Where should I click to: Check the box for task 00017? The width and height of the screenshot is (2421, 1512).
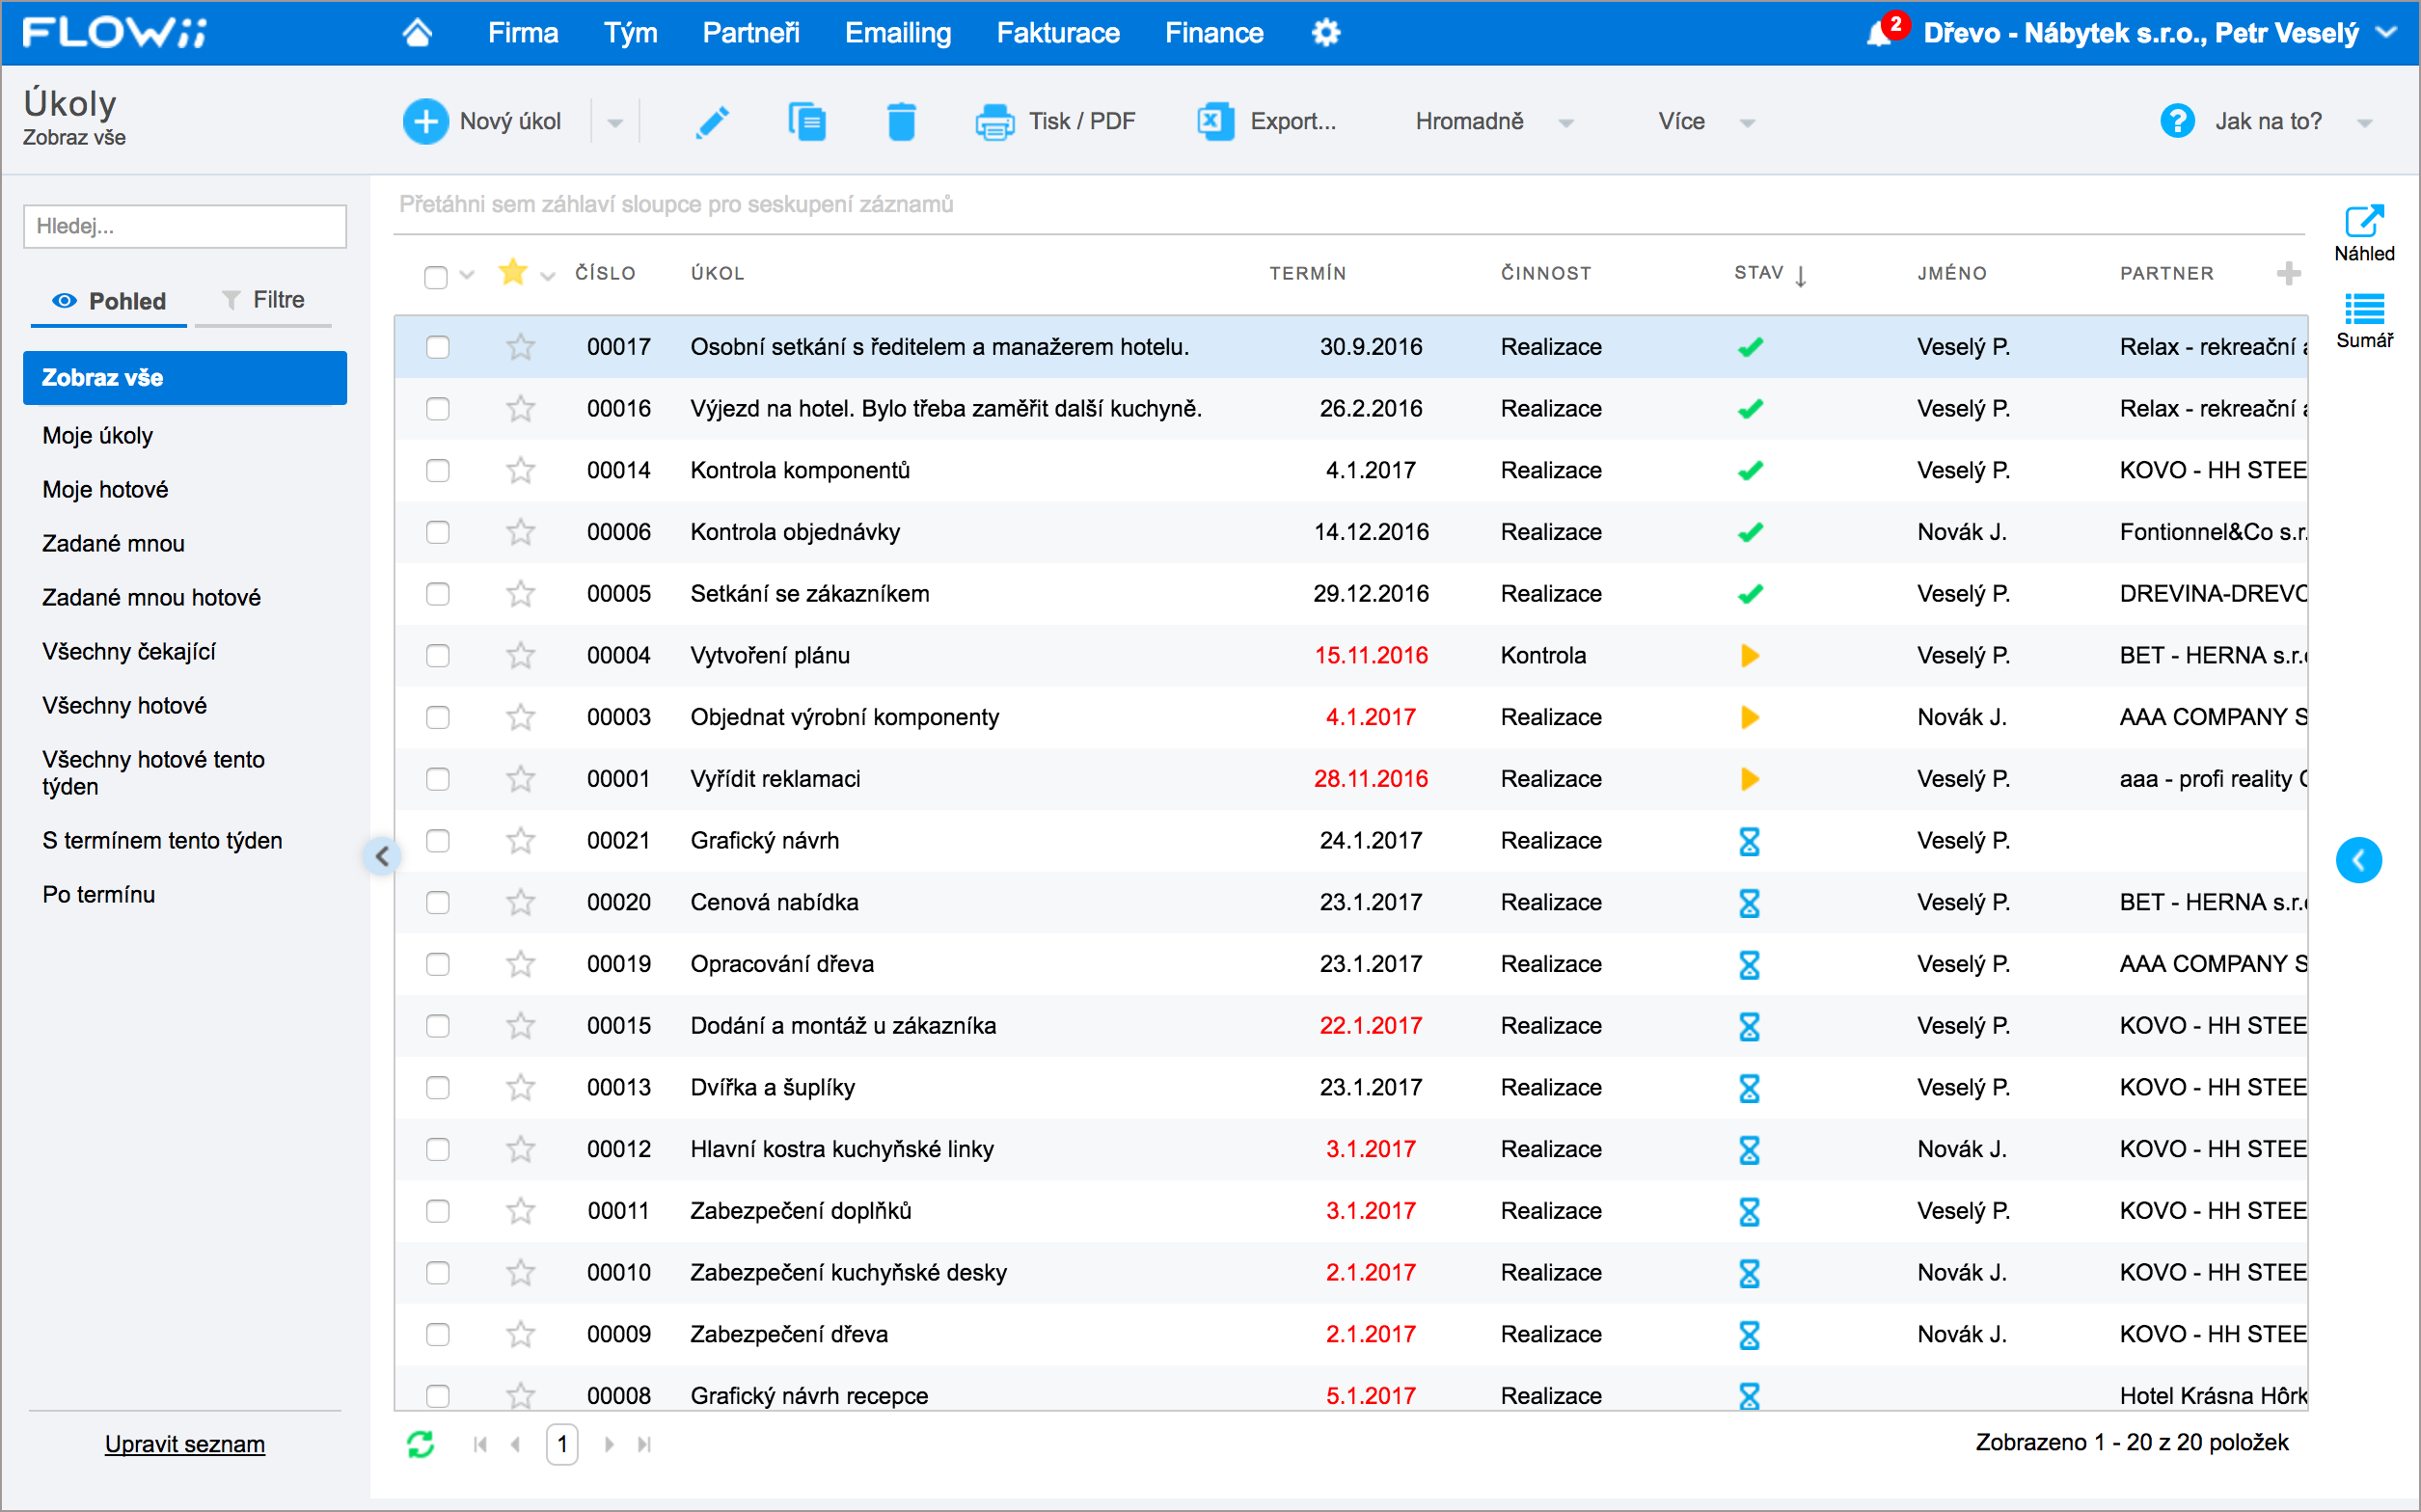point(437,347)
